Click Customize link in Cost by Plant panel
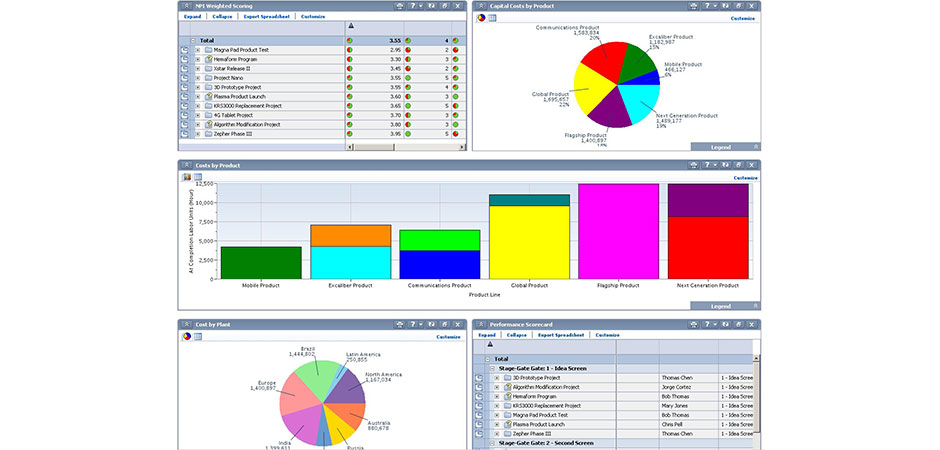The image size is (940, 450). tap(449, 337)
